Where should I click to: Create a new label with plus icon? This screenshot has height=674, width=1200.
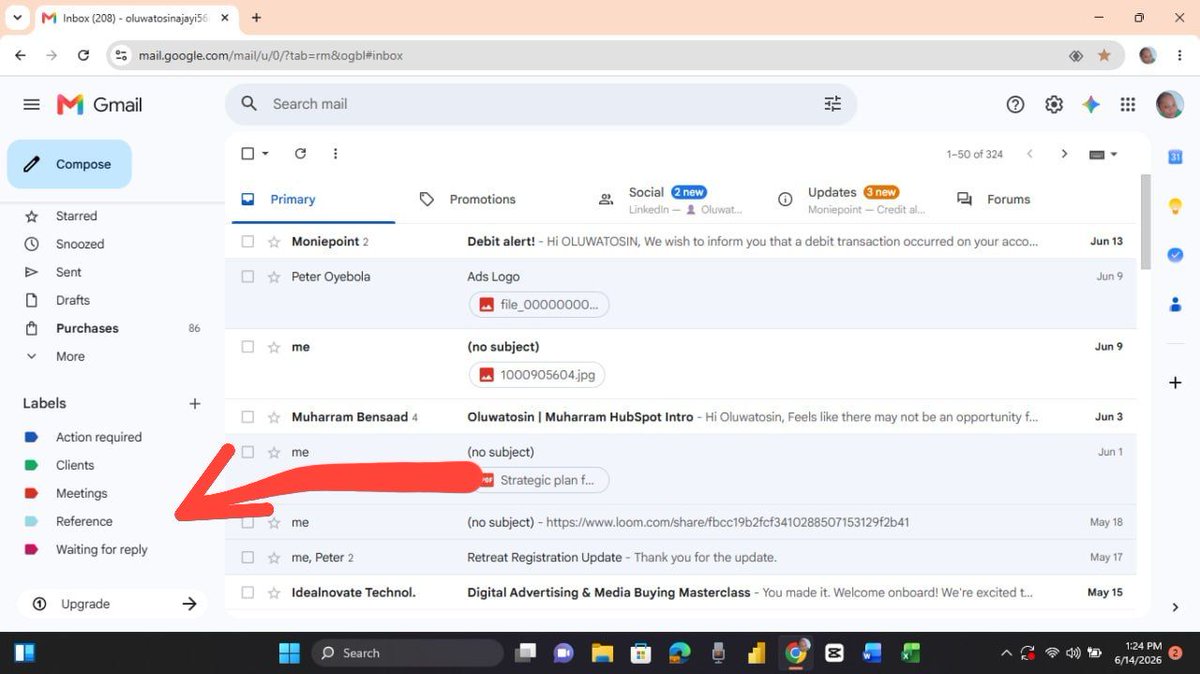coord(195,404)
